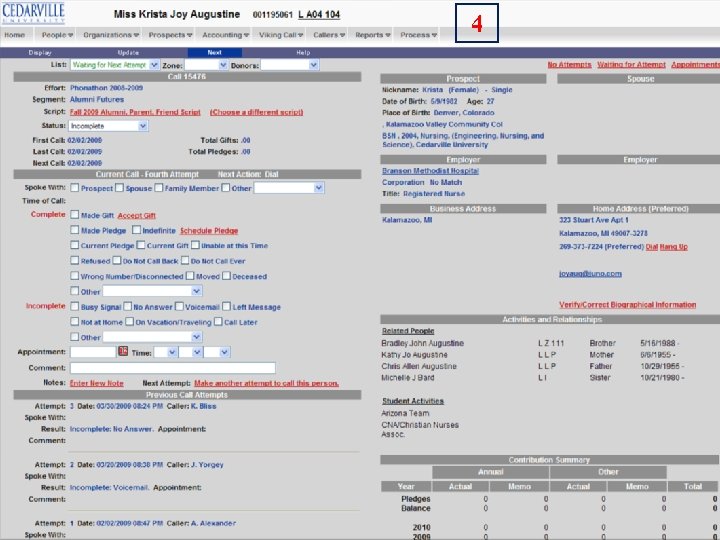Check the Spouse spoke-with checkbox

tap(119, 188)
